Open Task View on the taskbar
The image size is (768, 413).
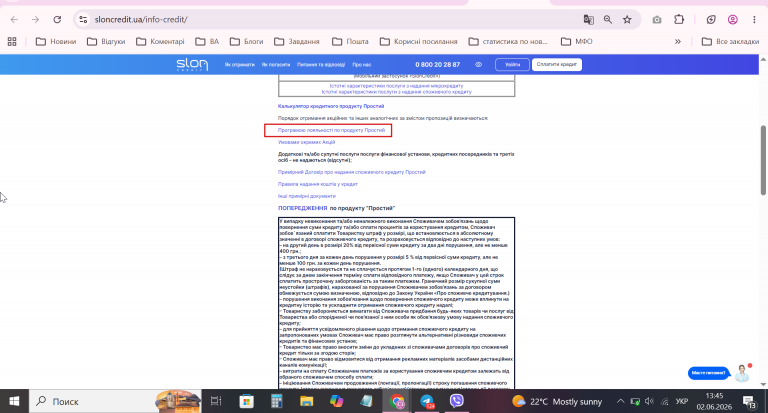216,401
